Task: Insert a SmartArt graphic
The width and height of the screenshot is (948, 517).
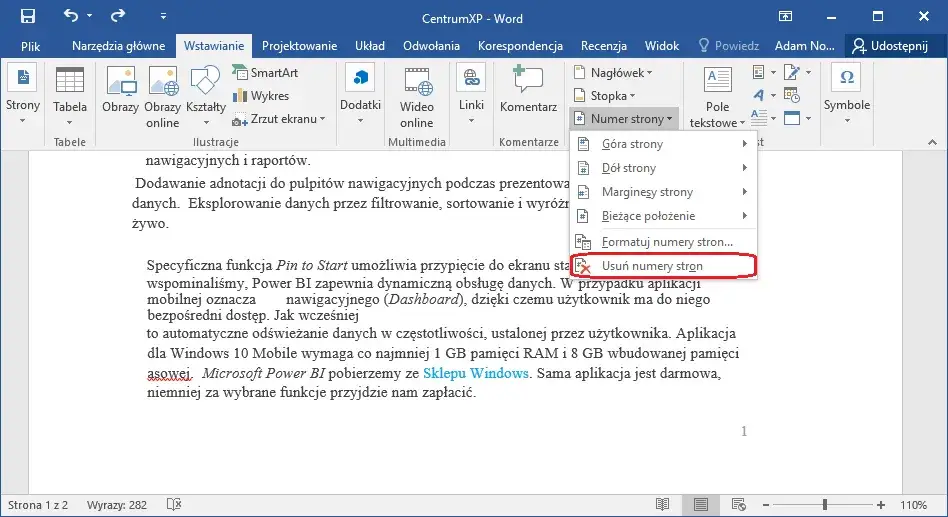Action: pos(265,73)
